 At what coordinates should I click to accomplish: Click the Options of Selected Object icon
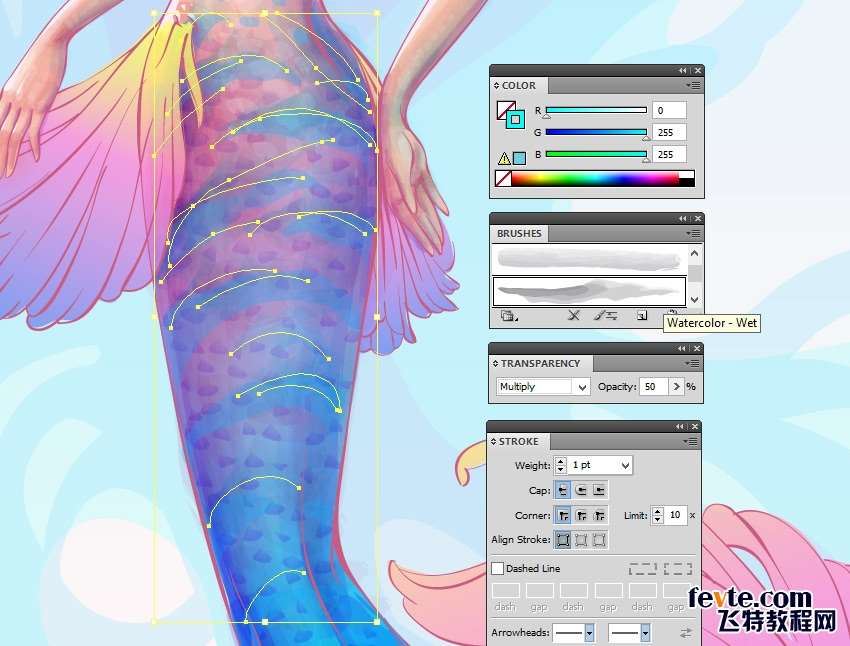coord(606,315)
